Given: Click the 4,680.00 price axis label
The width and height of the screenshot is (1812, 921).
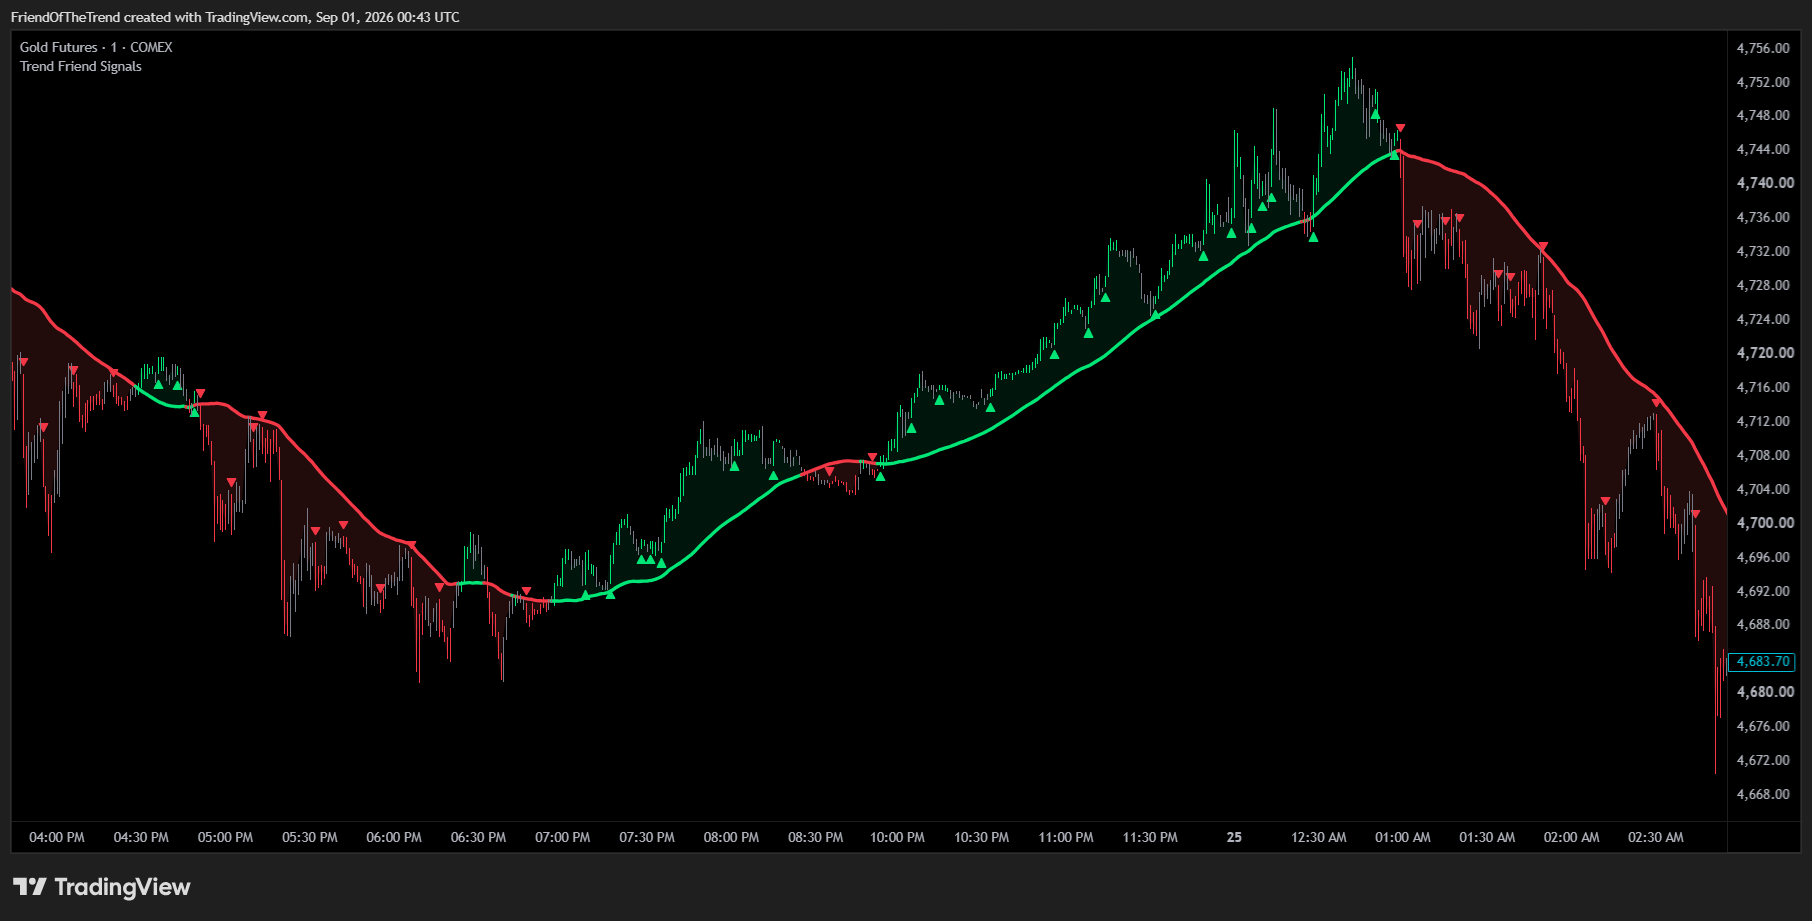Looking at the screenshot, I should tap(1765, 692).
